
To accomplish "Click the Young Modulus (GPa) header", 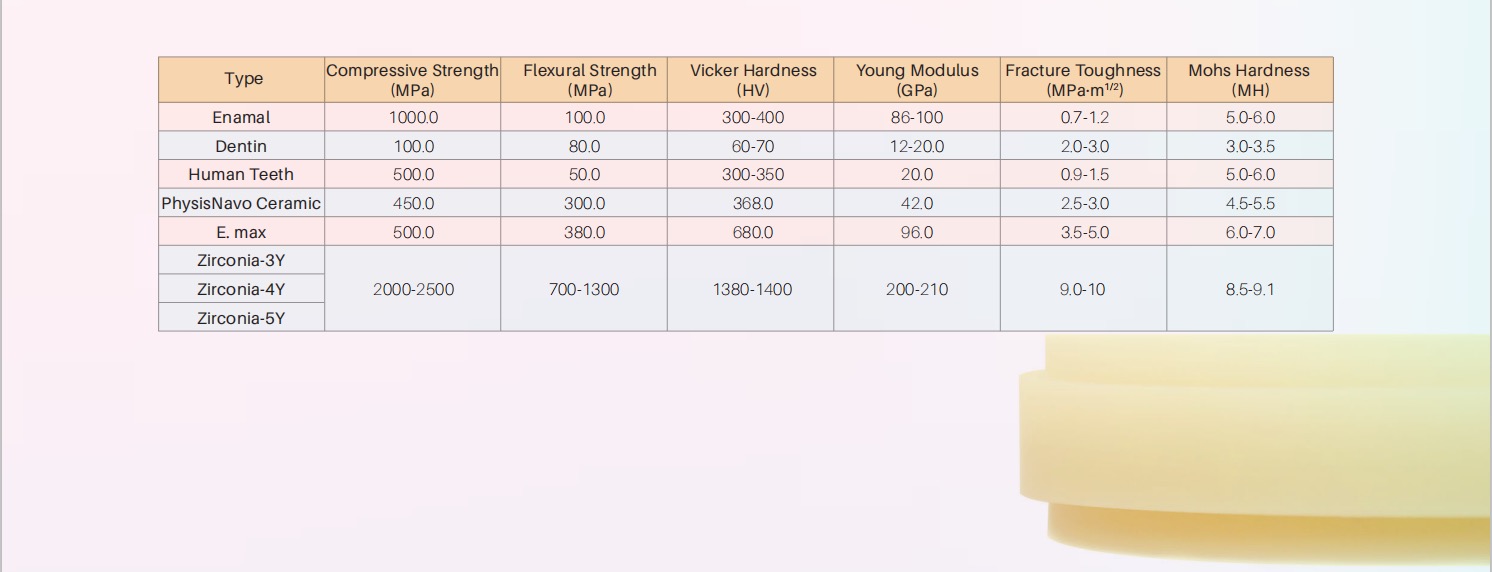I will [917, 80].
